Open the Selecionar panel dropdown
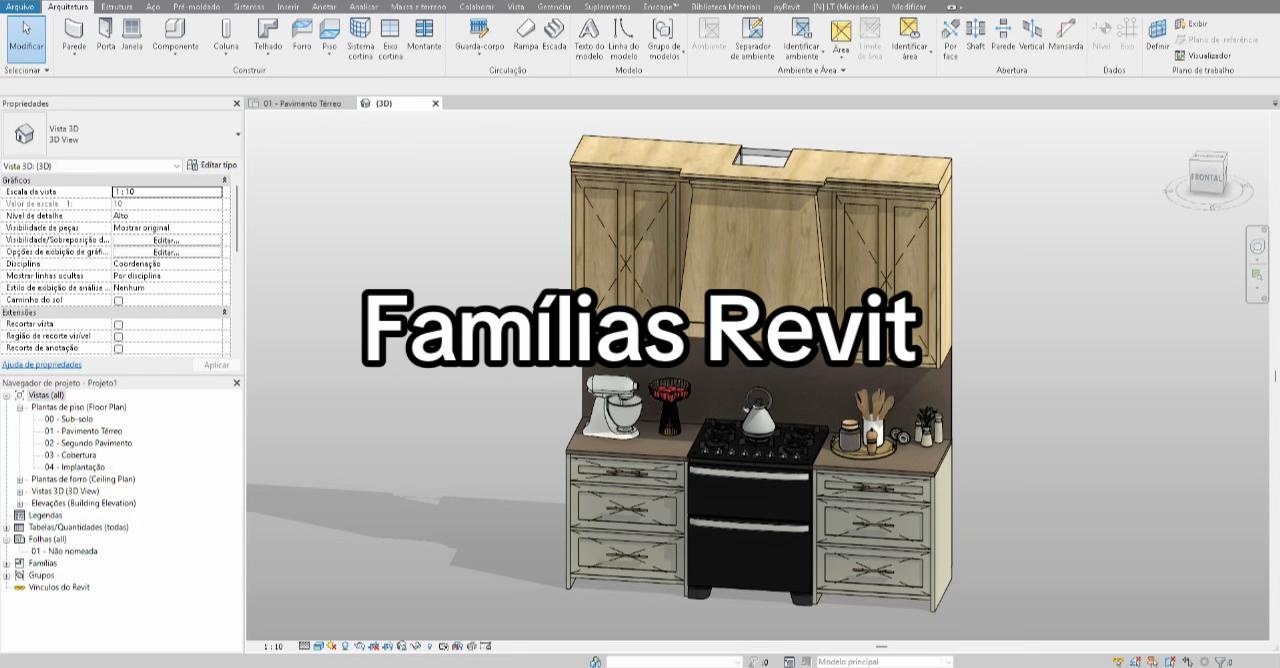The width and height of the screenshot is (1280, 668). click(x=27, y=70)
